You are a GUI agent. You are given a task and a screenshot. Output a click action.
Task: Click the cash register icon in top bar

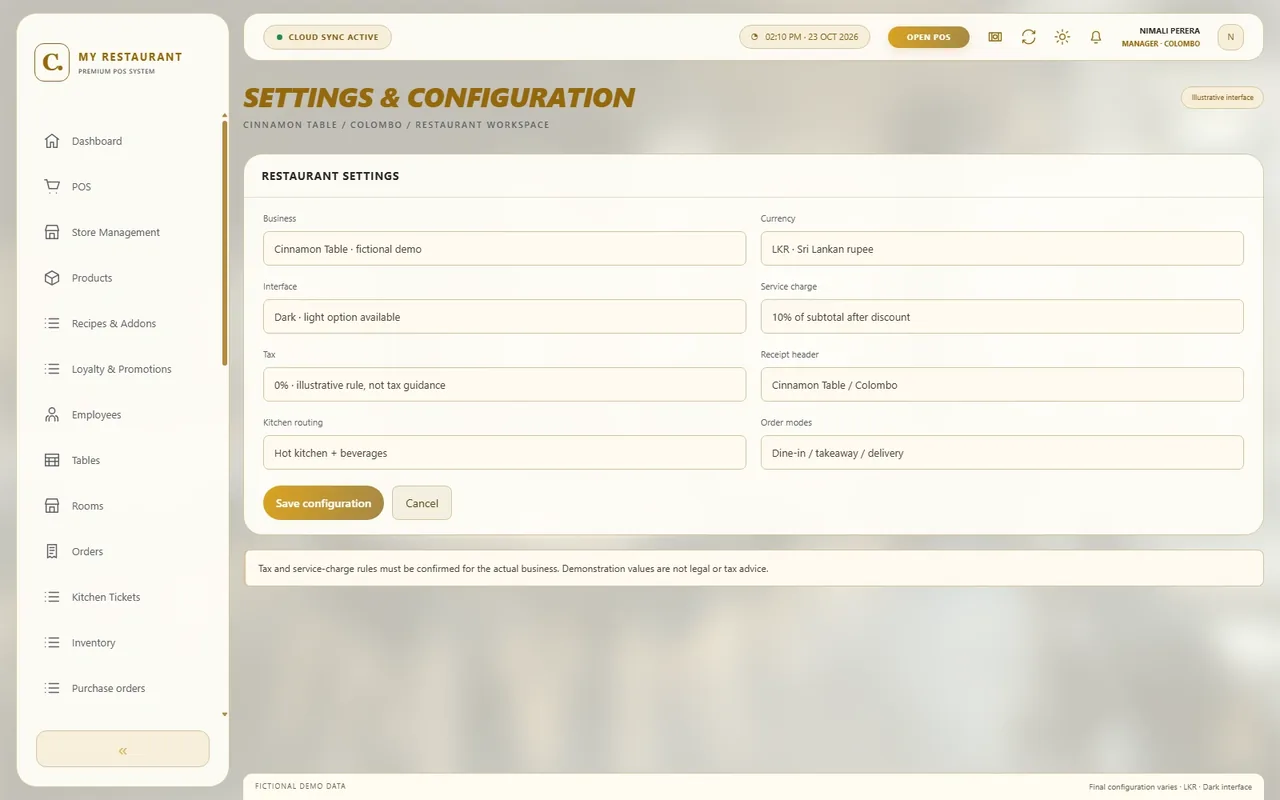tap(995, 37)
